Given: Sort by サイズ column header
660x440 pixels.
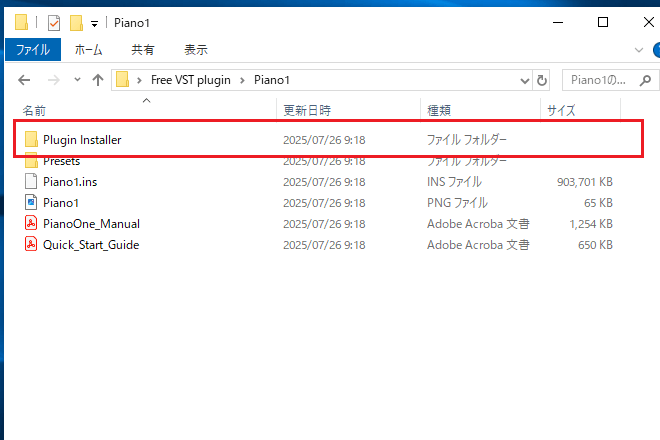Looking at the screenshot, I should pos(561,111).
